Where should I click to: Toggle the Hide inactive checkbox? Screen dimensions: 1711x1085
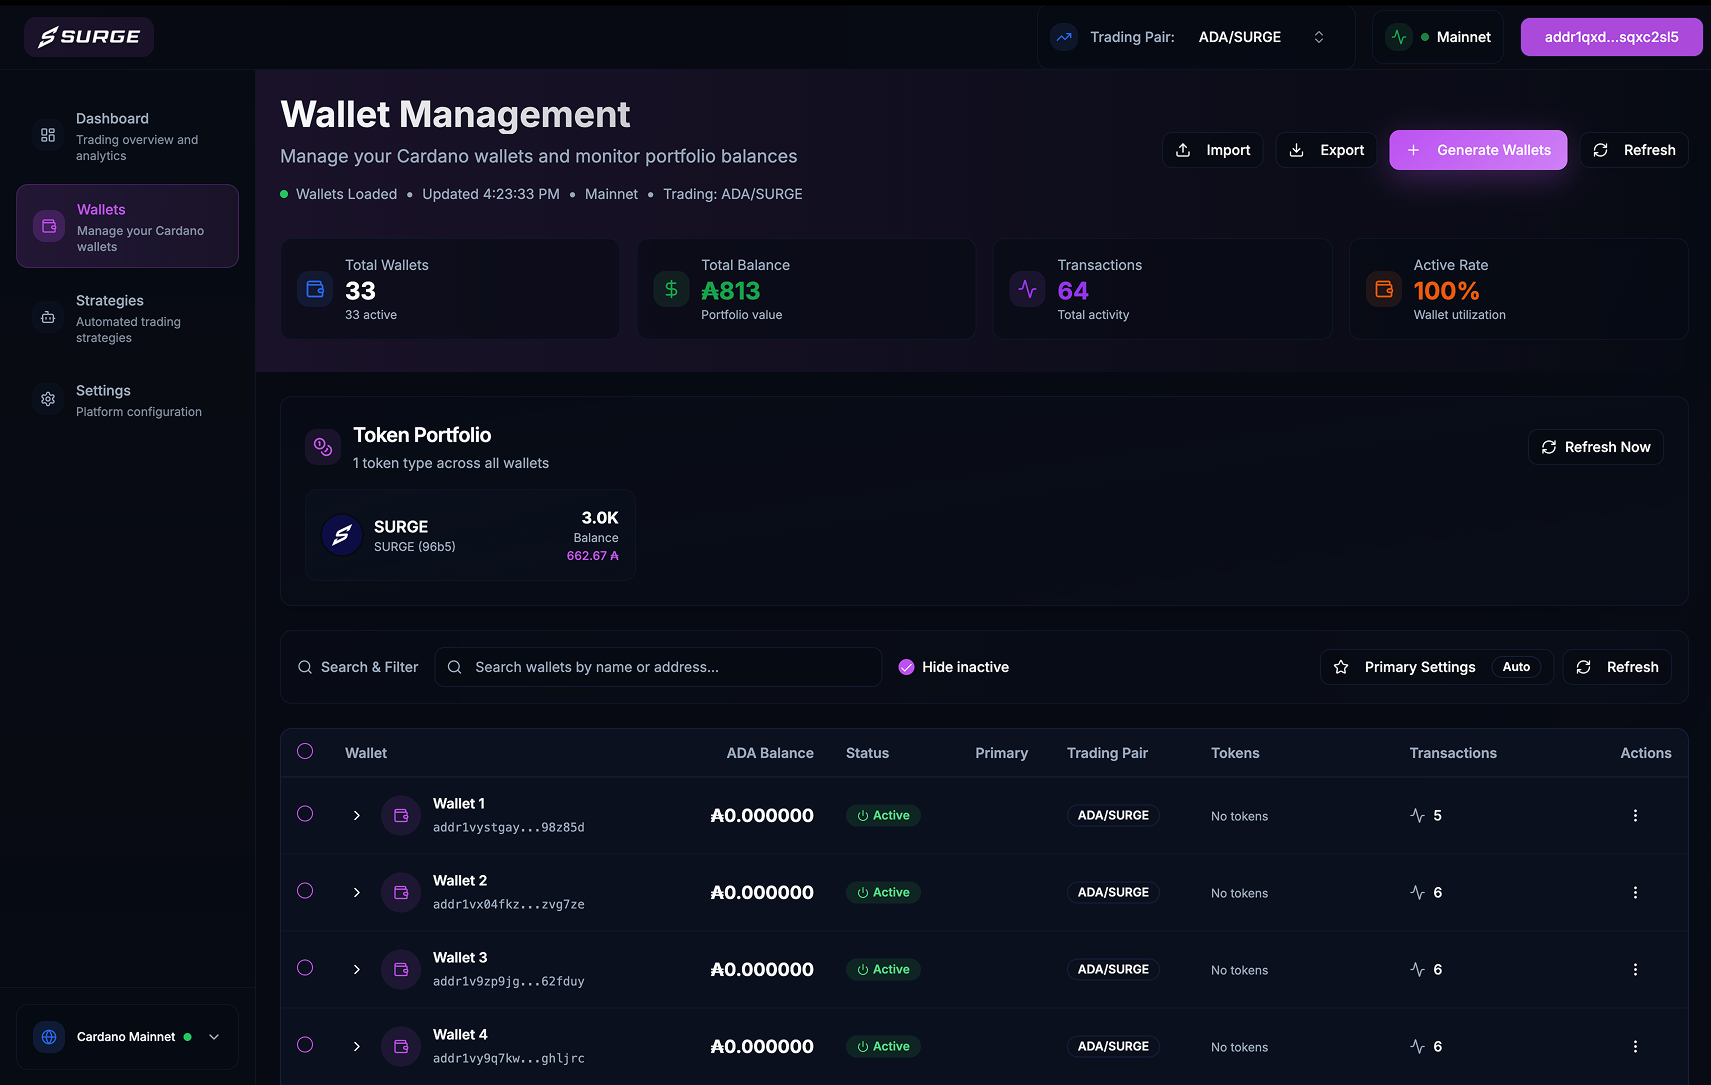tap(906, 667)
